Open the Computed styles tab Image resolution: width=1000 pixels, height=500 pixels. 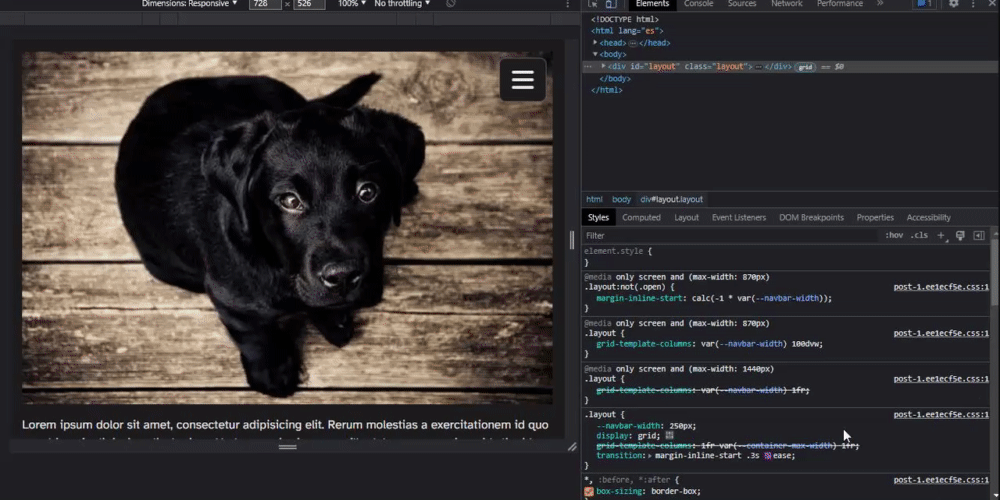[x=641, y=217]
